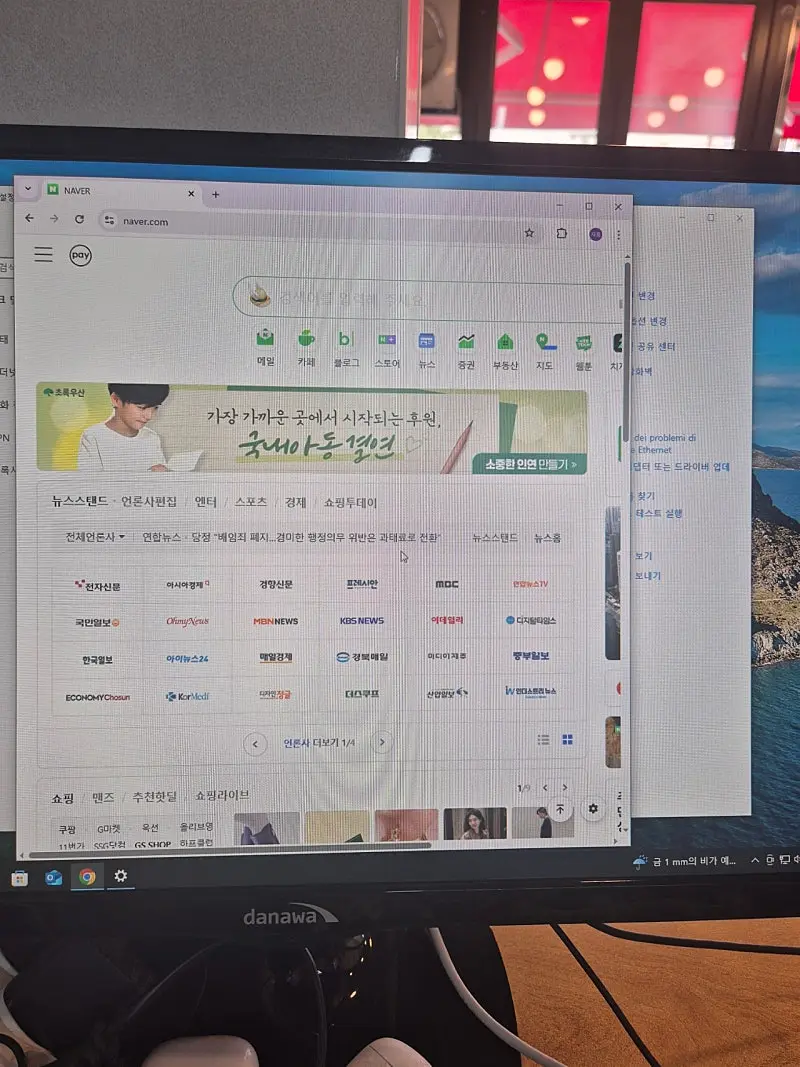Open the Chrome tab search dropdown arrow
This screenshot has height=1067, width=800.
click(x=27, y=190)
